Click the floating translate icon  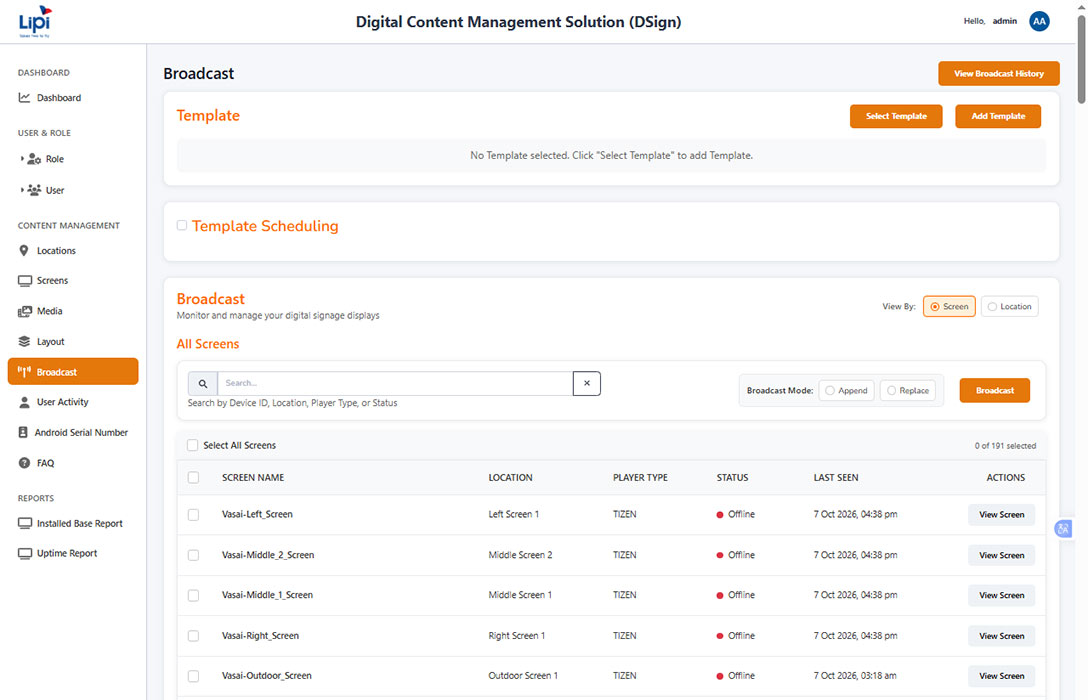tap(1063, 529)
